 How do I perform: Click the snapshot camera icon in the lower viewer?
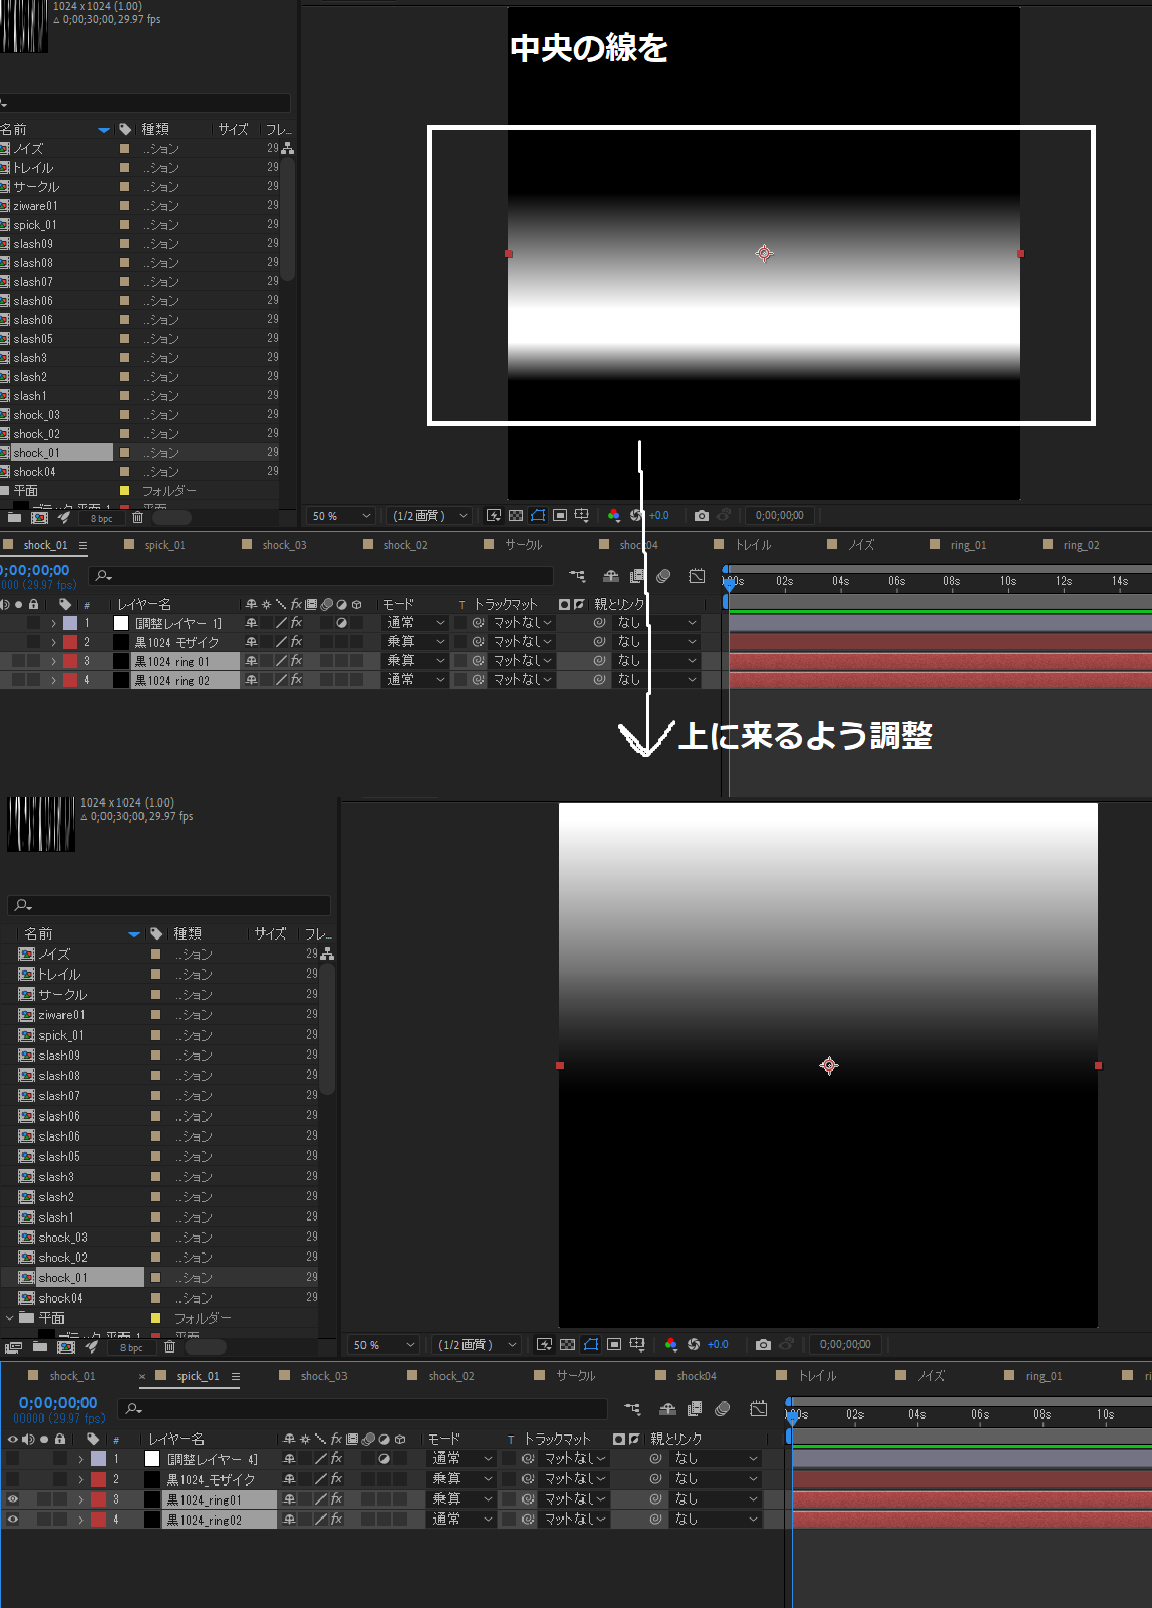[x=763, y=1344]
